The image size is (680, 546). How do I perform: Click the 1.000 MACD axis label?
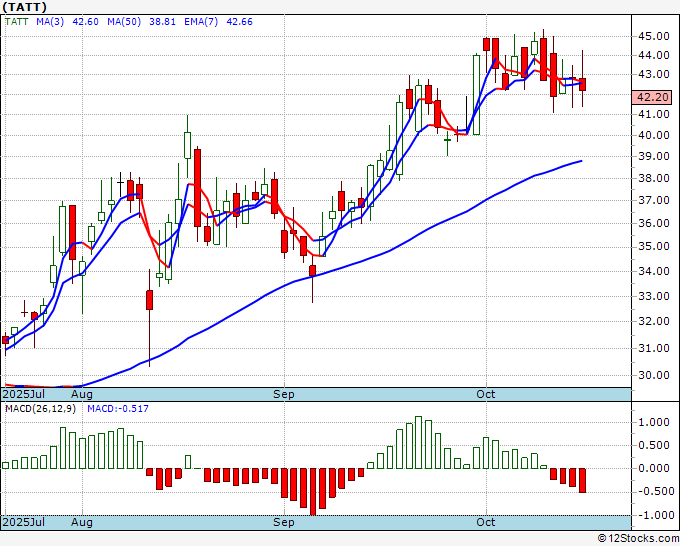[x=656, y=422]
